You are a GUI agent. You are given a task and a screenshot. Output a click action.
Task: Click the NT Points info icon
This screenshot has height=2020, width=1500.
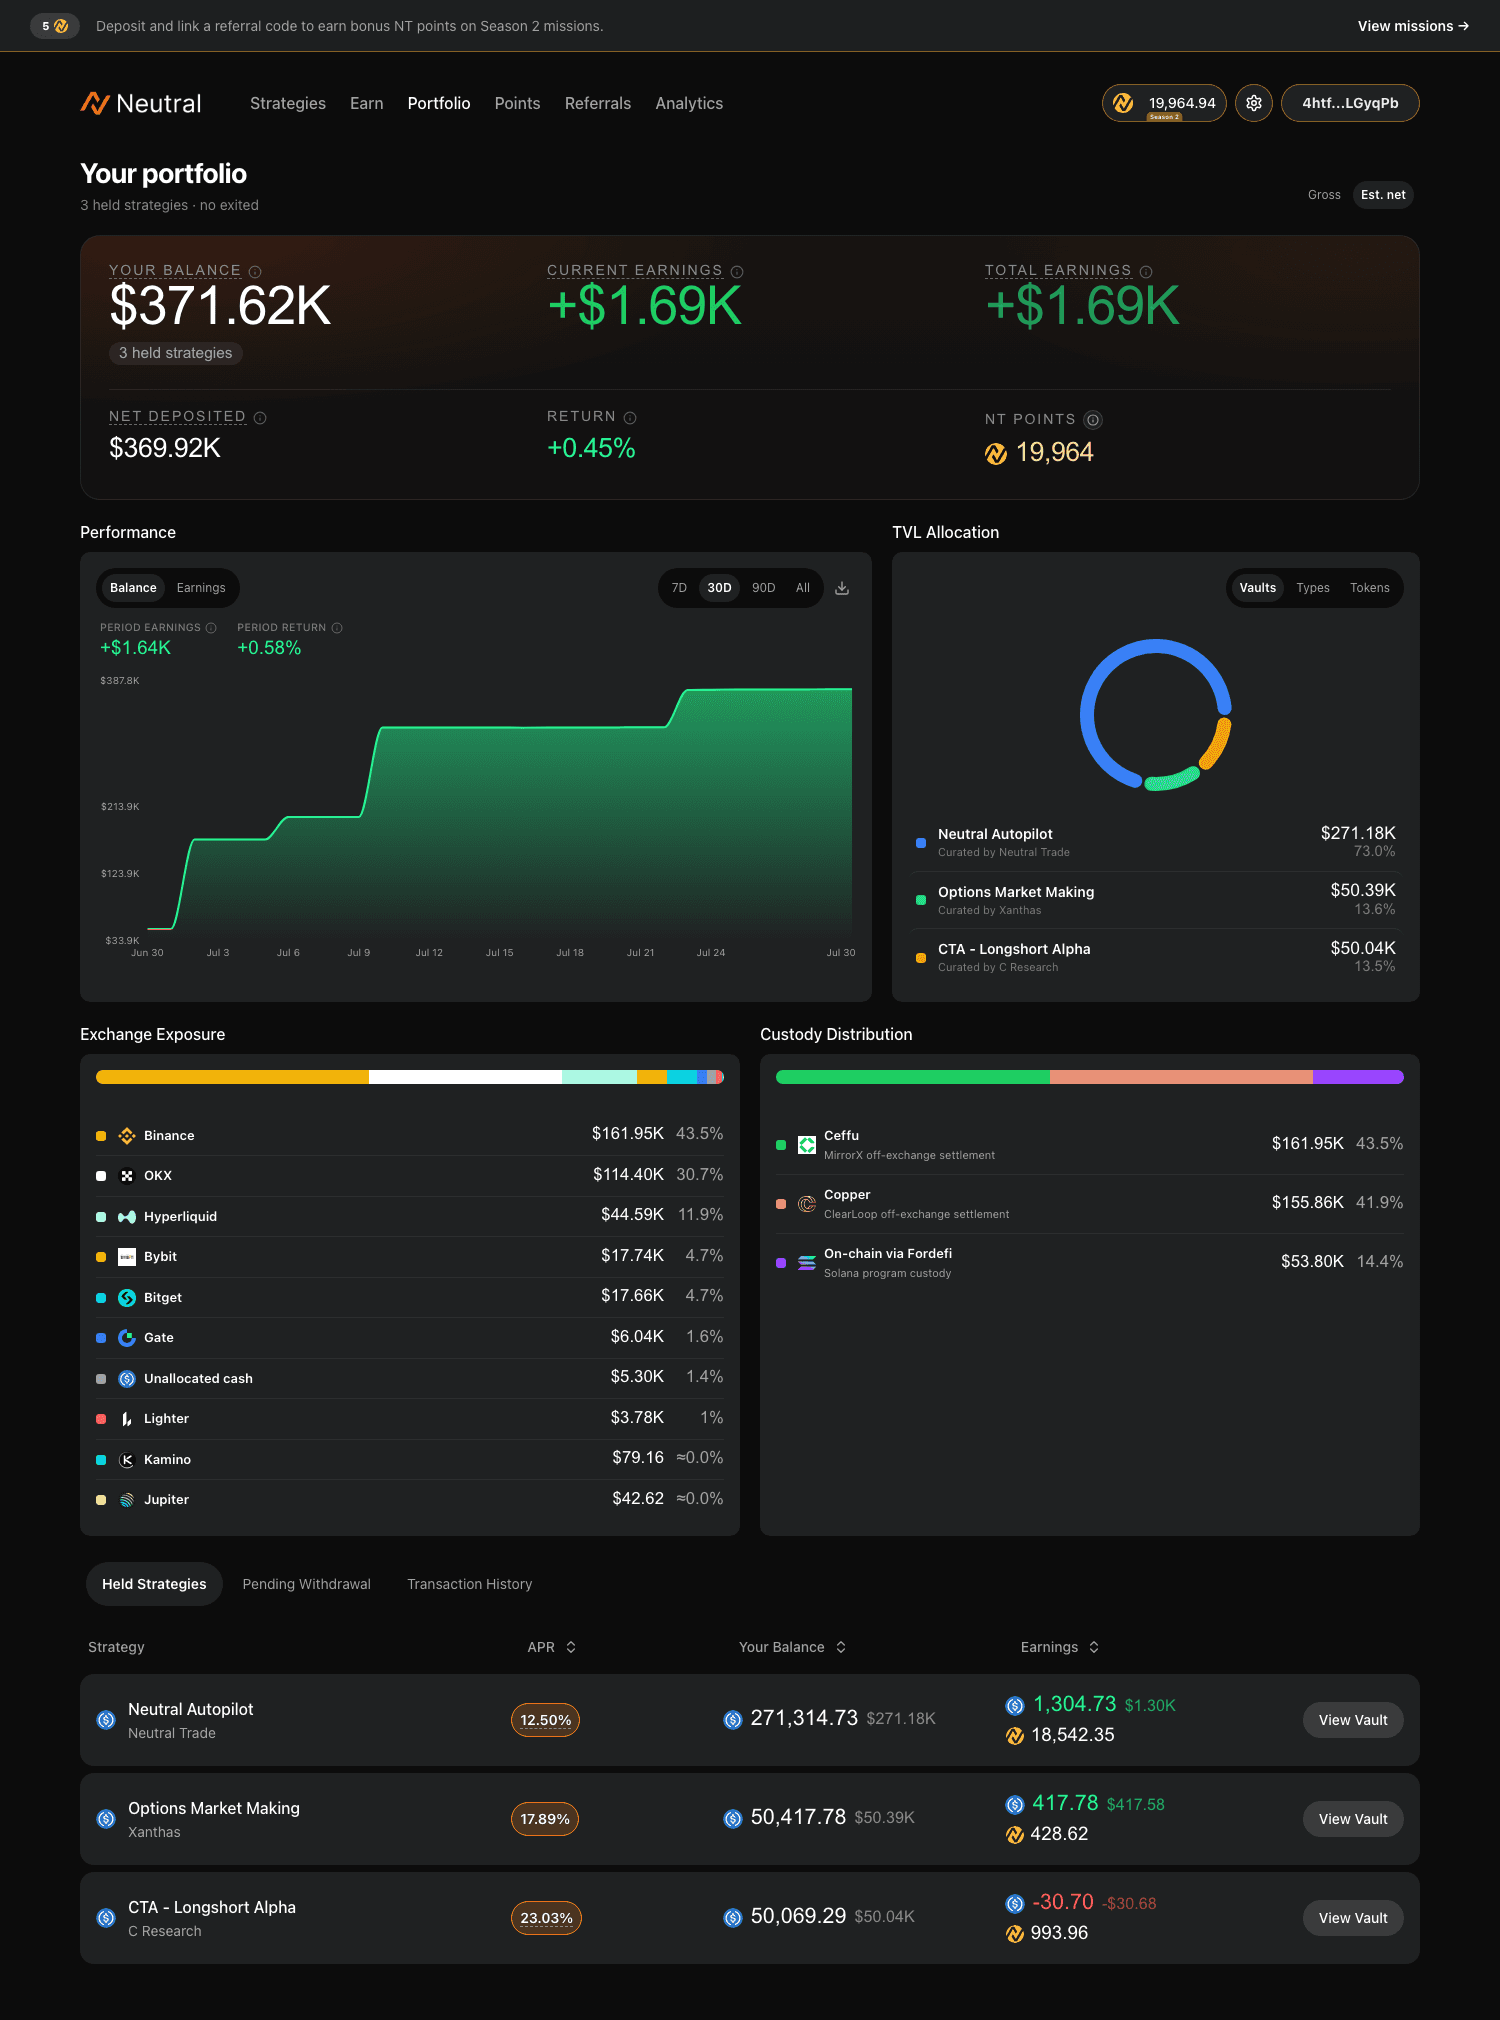pyautogui.click(x=1093, y=420)
